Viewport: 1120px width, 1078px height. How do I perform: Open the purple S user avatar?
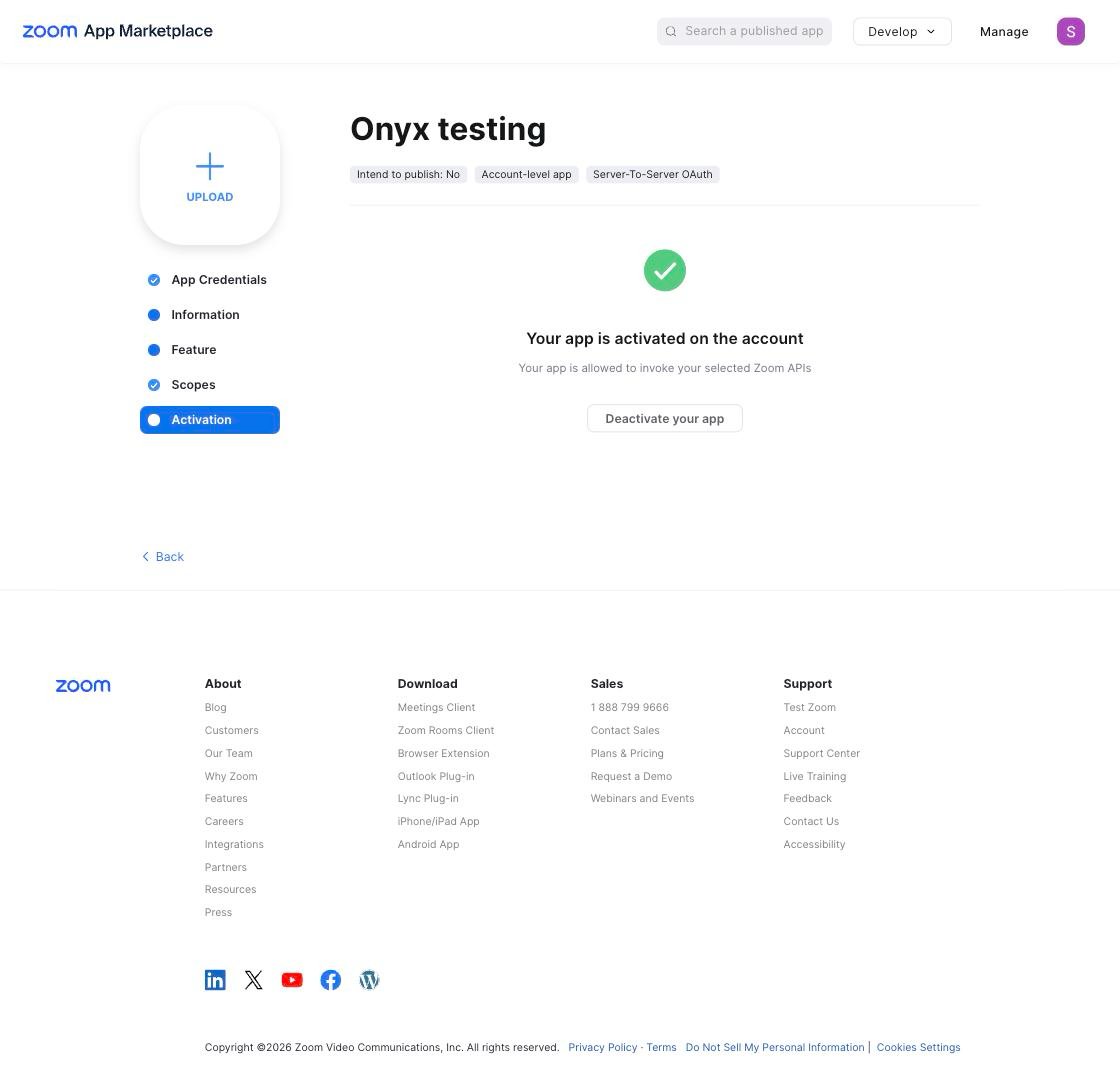1070,31
